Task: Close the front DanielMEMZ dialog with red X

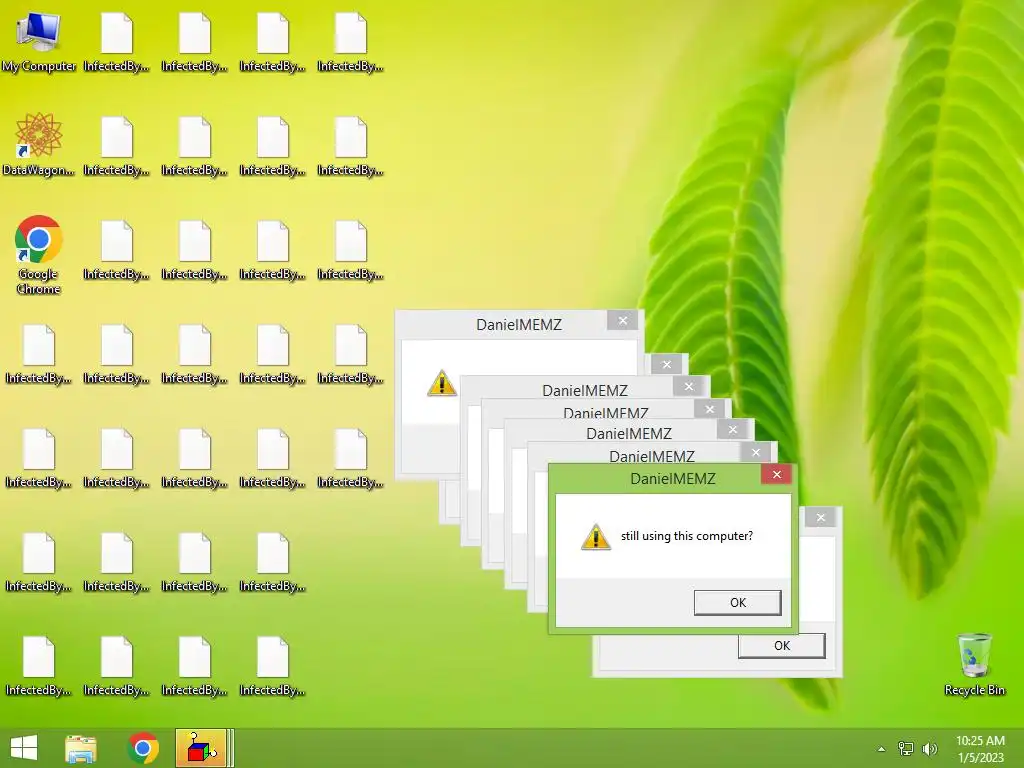Action: click(776, 474)
